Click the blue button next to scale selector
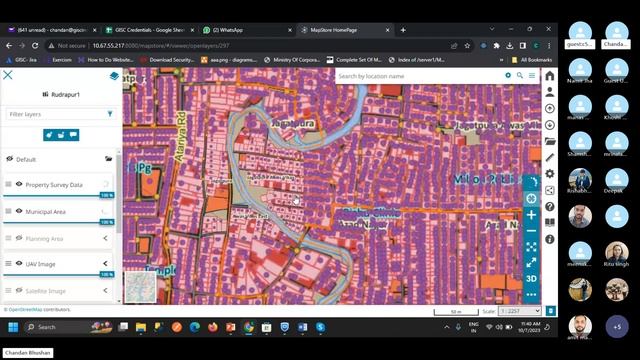The width and height of the screenshot is (640, 360). [x=551, y=311]
